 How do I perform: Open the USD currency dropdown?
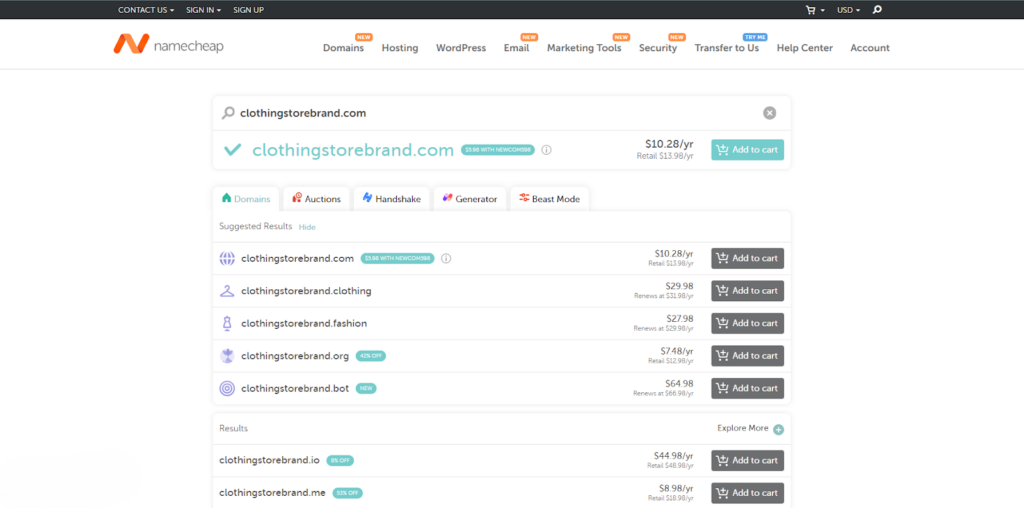click(x=848, y=10)
